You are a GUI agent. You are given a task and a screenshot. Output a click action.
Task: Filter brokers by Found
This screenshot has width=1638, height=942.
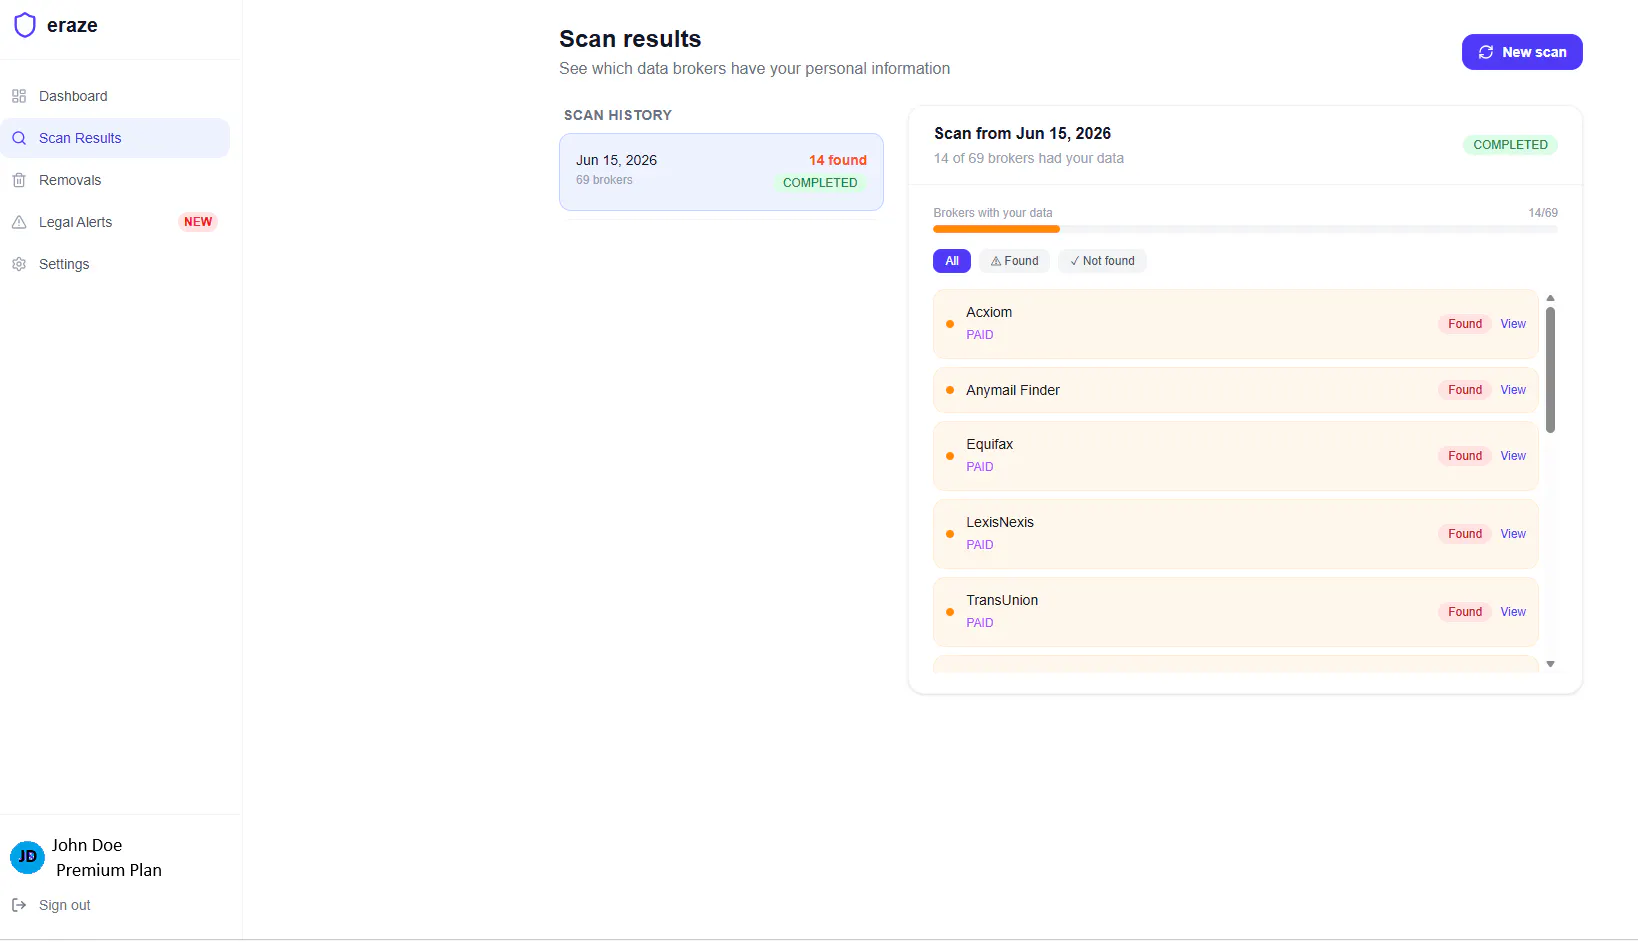click(1014, 261)
